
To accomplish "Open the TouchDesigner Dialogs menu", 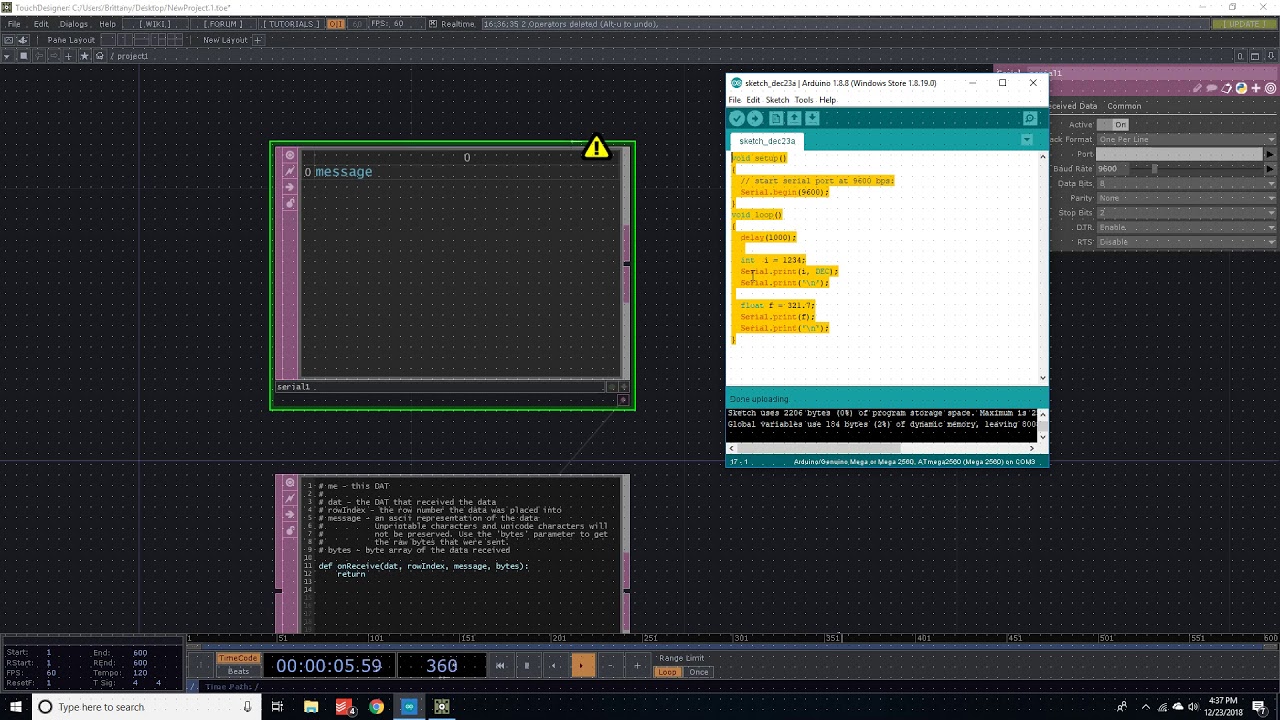I will 74,24.
